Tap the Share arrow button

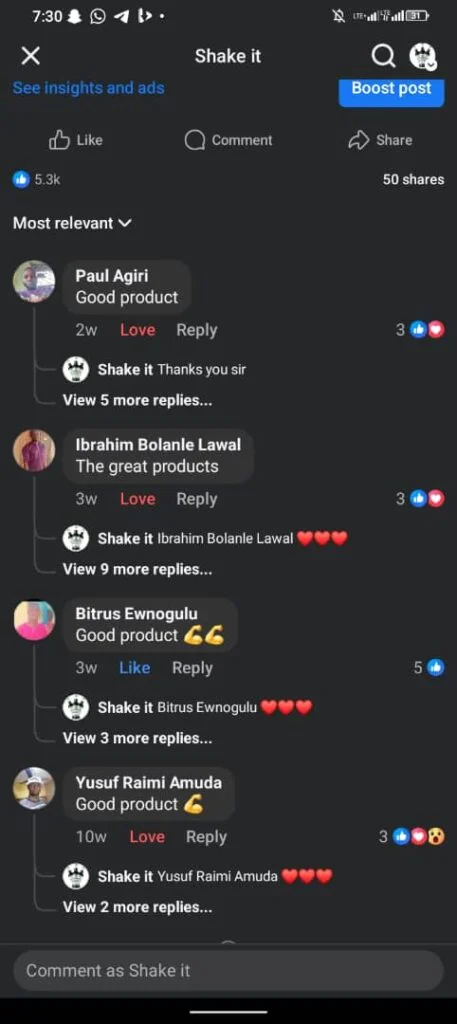click(x=380, y=140)
